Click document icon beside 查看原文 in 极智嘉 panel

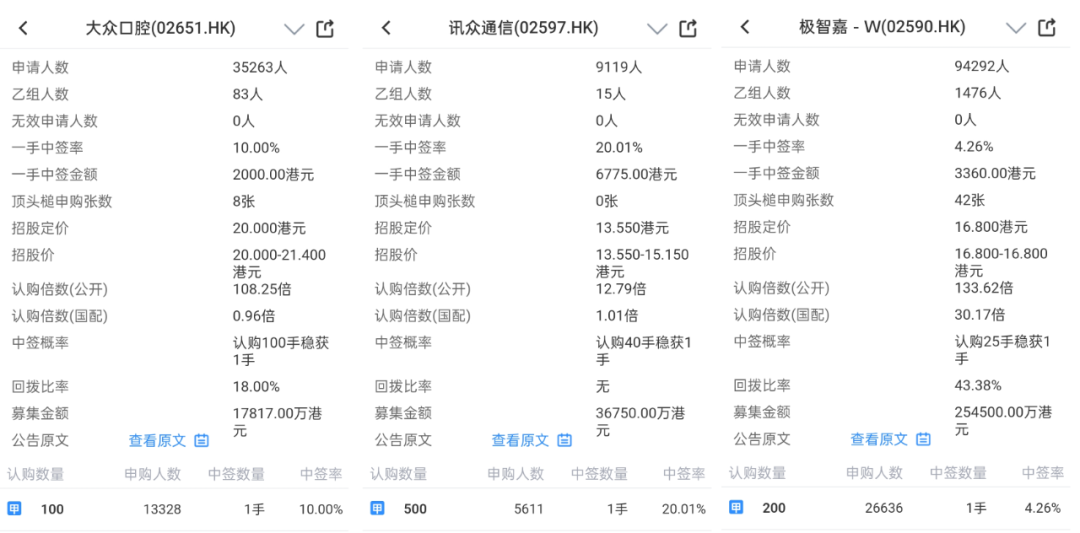[x=924, y=439]
